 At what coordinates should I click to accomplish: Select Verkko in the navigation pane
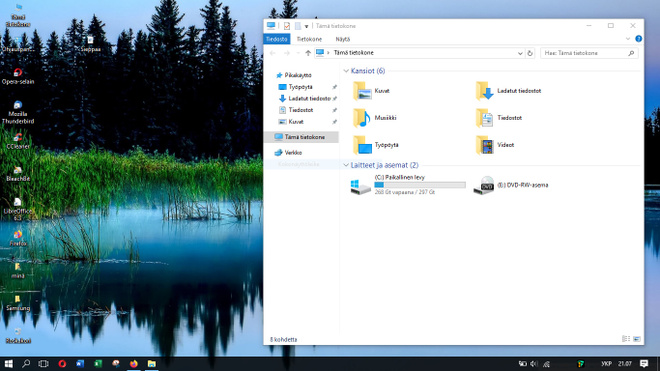[288, 152]
